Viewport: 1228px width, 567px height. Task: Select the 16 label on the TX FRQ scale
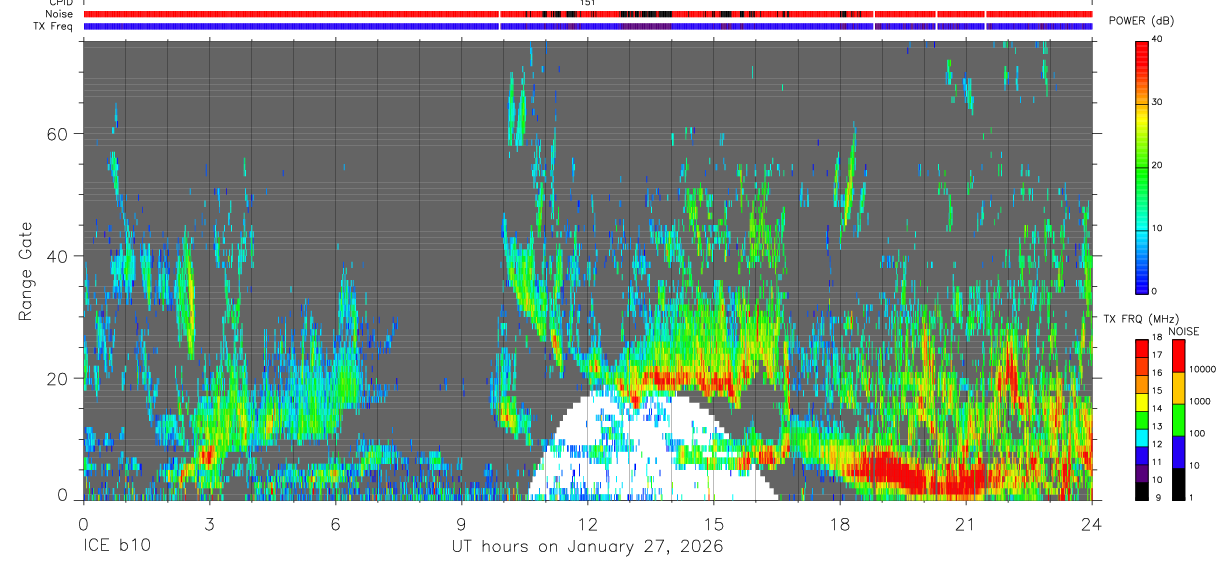(x=1158, y=373)
